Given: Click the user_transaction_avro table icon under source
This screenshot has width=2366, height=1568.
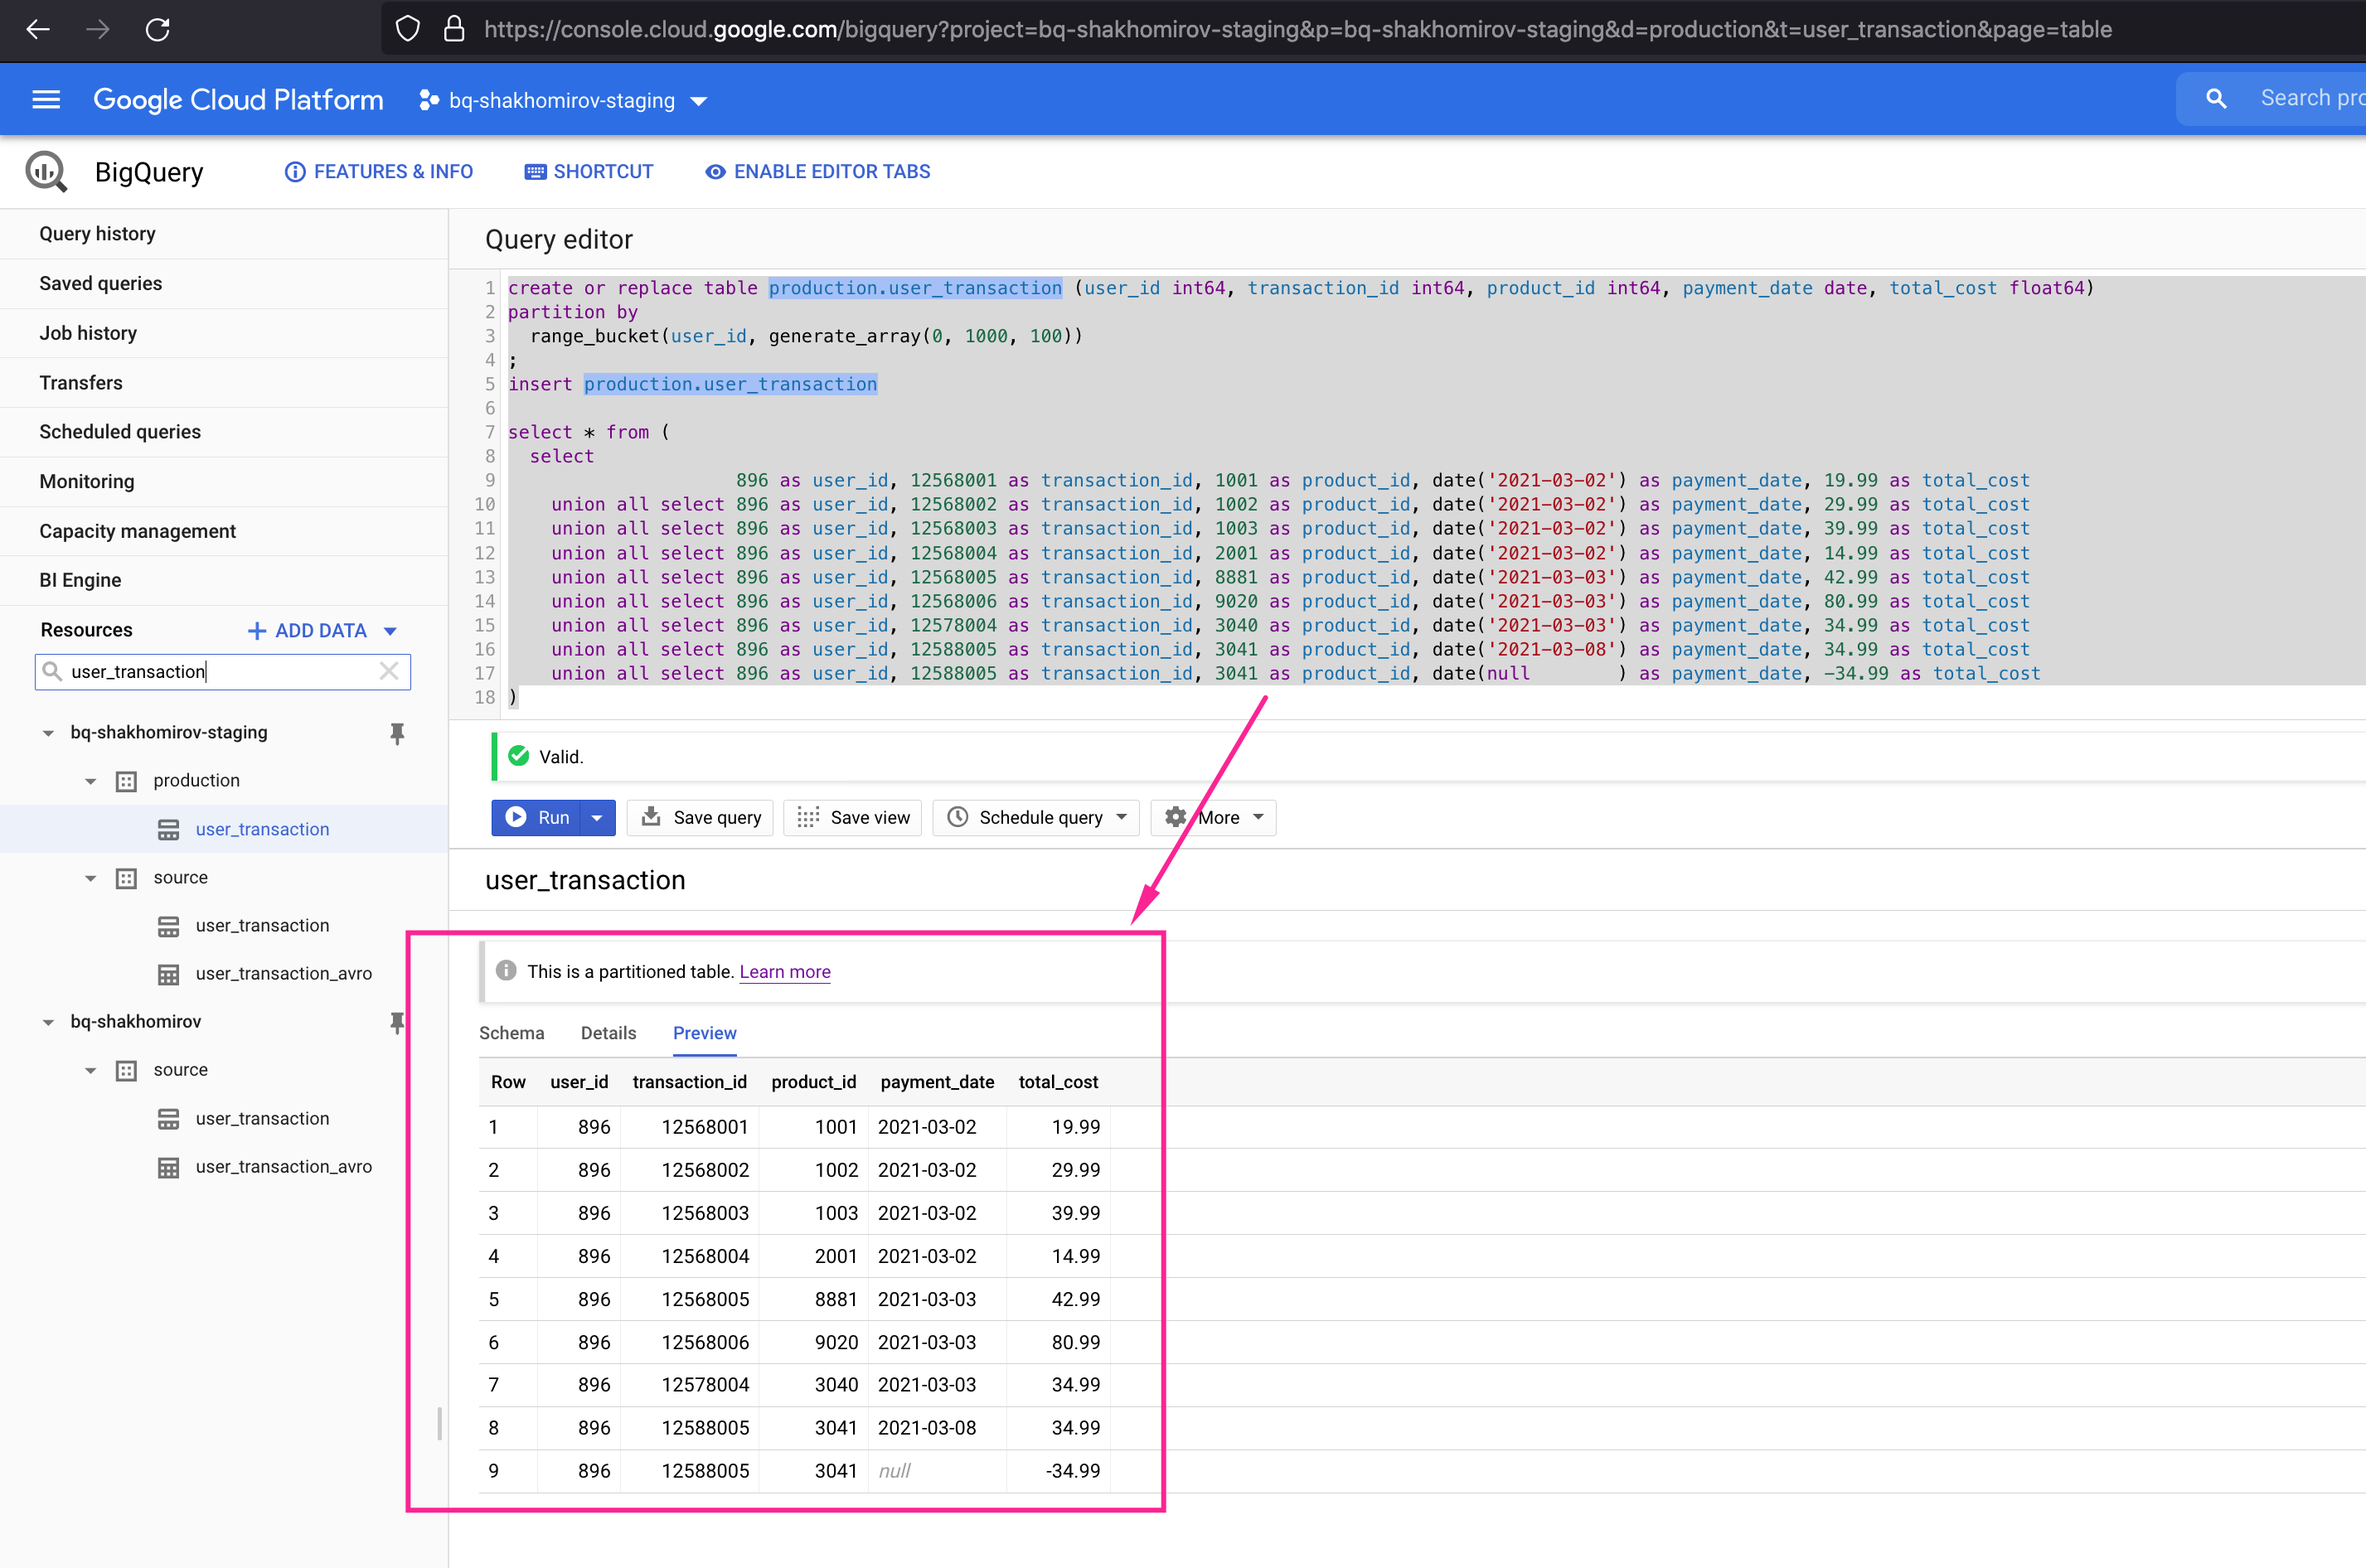Looking at the screenshot, I should [169, 973].
